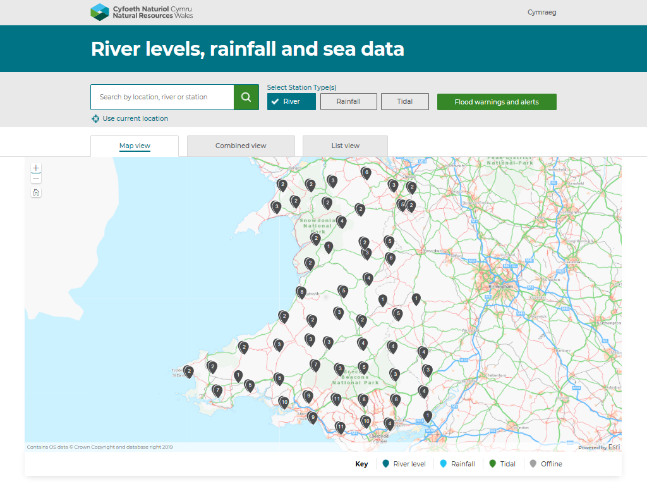The image size is (647, 486).
Task: Select the lone marker 1 in Pembrokeshire
Action: pyautogui.click(x=238, y=375)
